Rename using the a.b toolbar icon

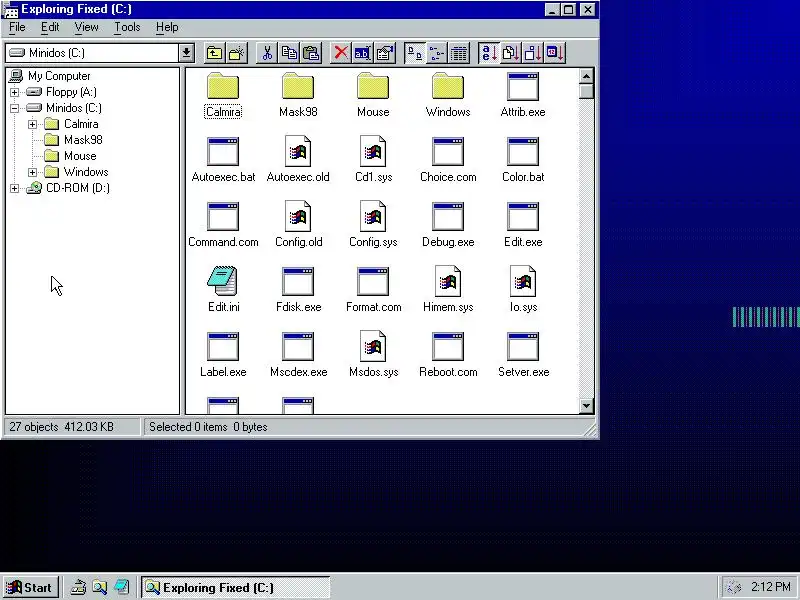(363, 53)
